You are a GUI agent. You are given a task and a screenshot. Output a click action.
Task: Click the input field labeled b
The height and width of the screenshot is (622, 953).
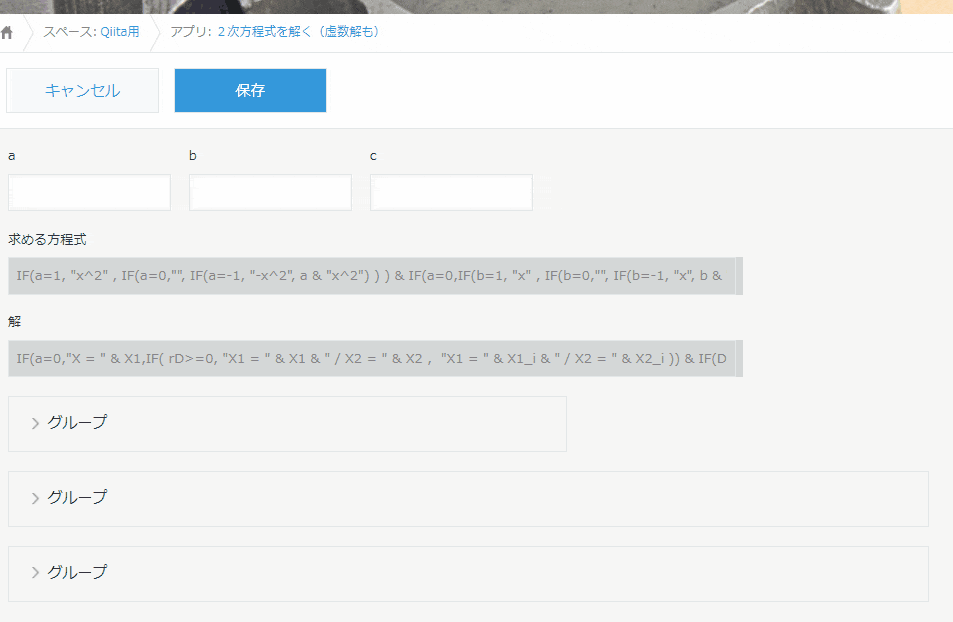(x=270, y=192)
